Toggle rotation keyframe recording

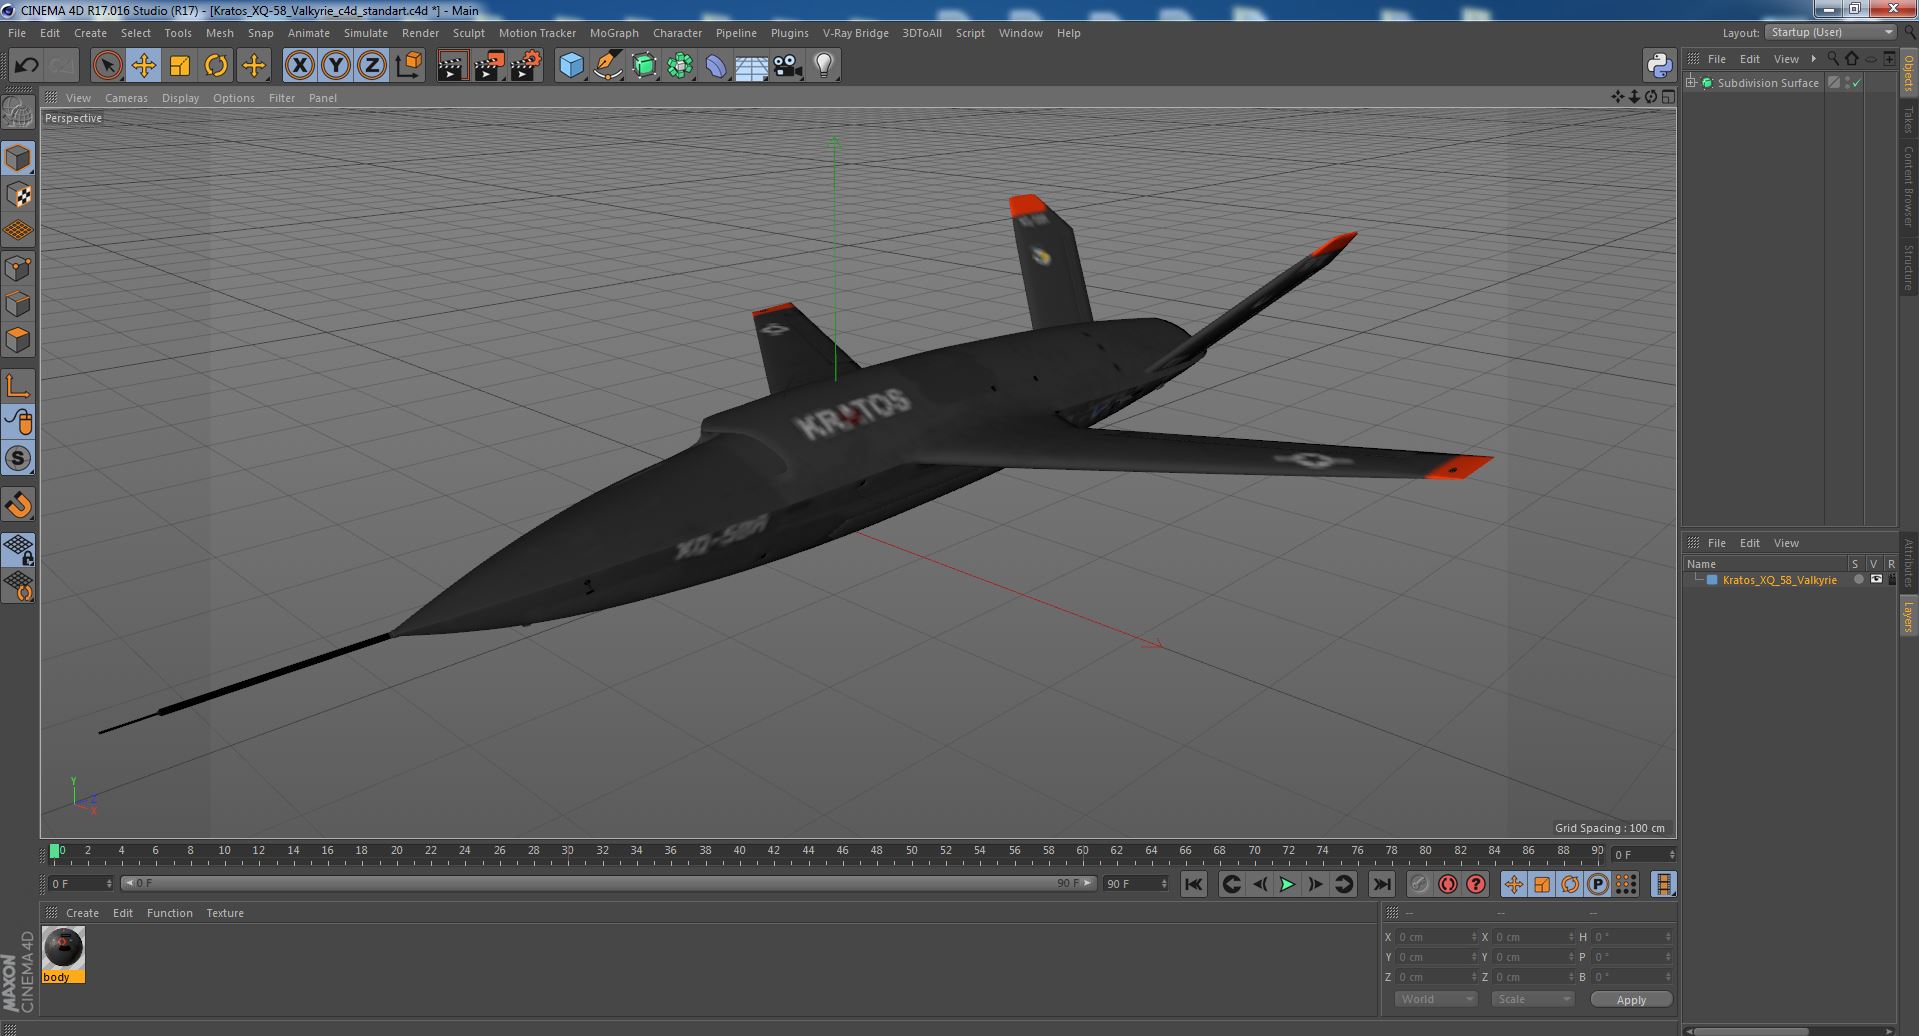[1569, 884]
